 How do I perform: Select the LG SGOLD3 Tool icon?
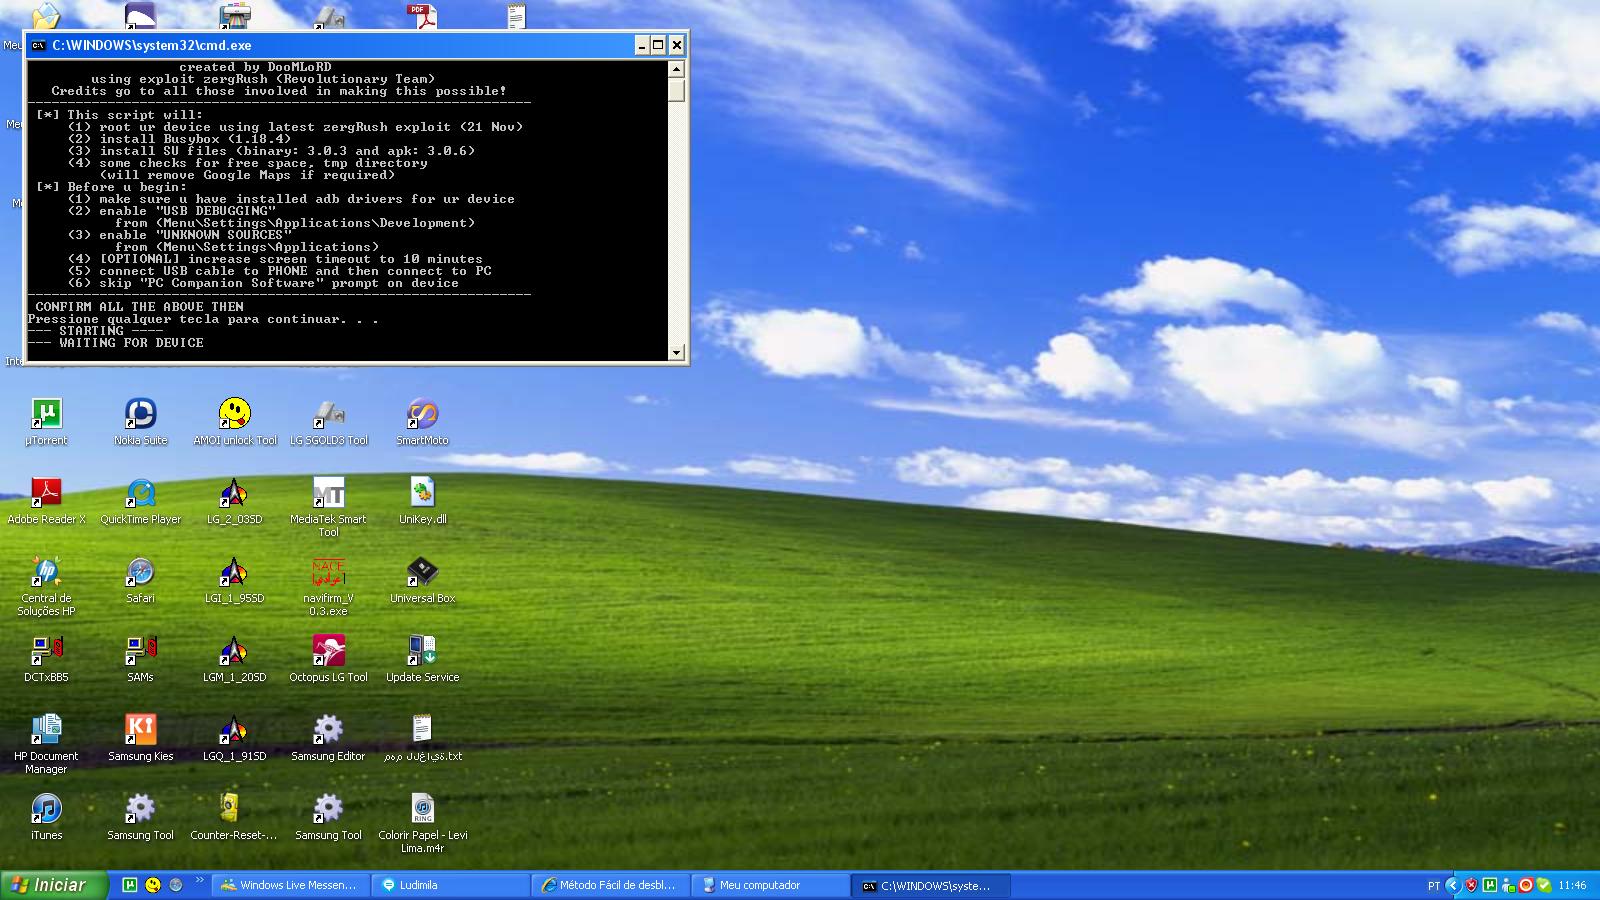tap(329, 421)
